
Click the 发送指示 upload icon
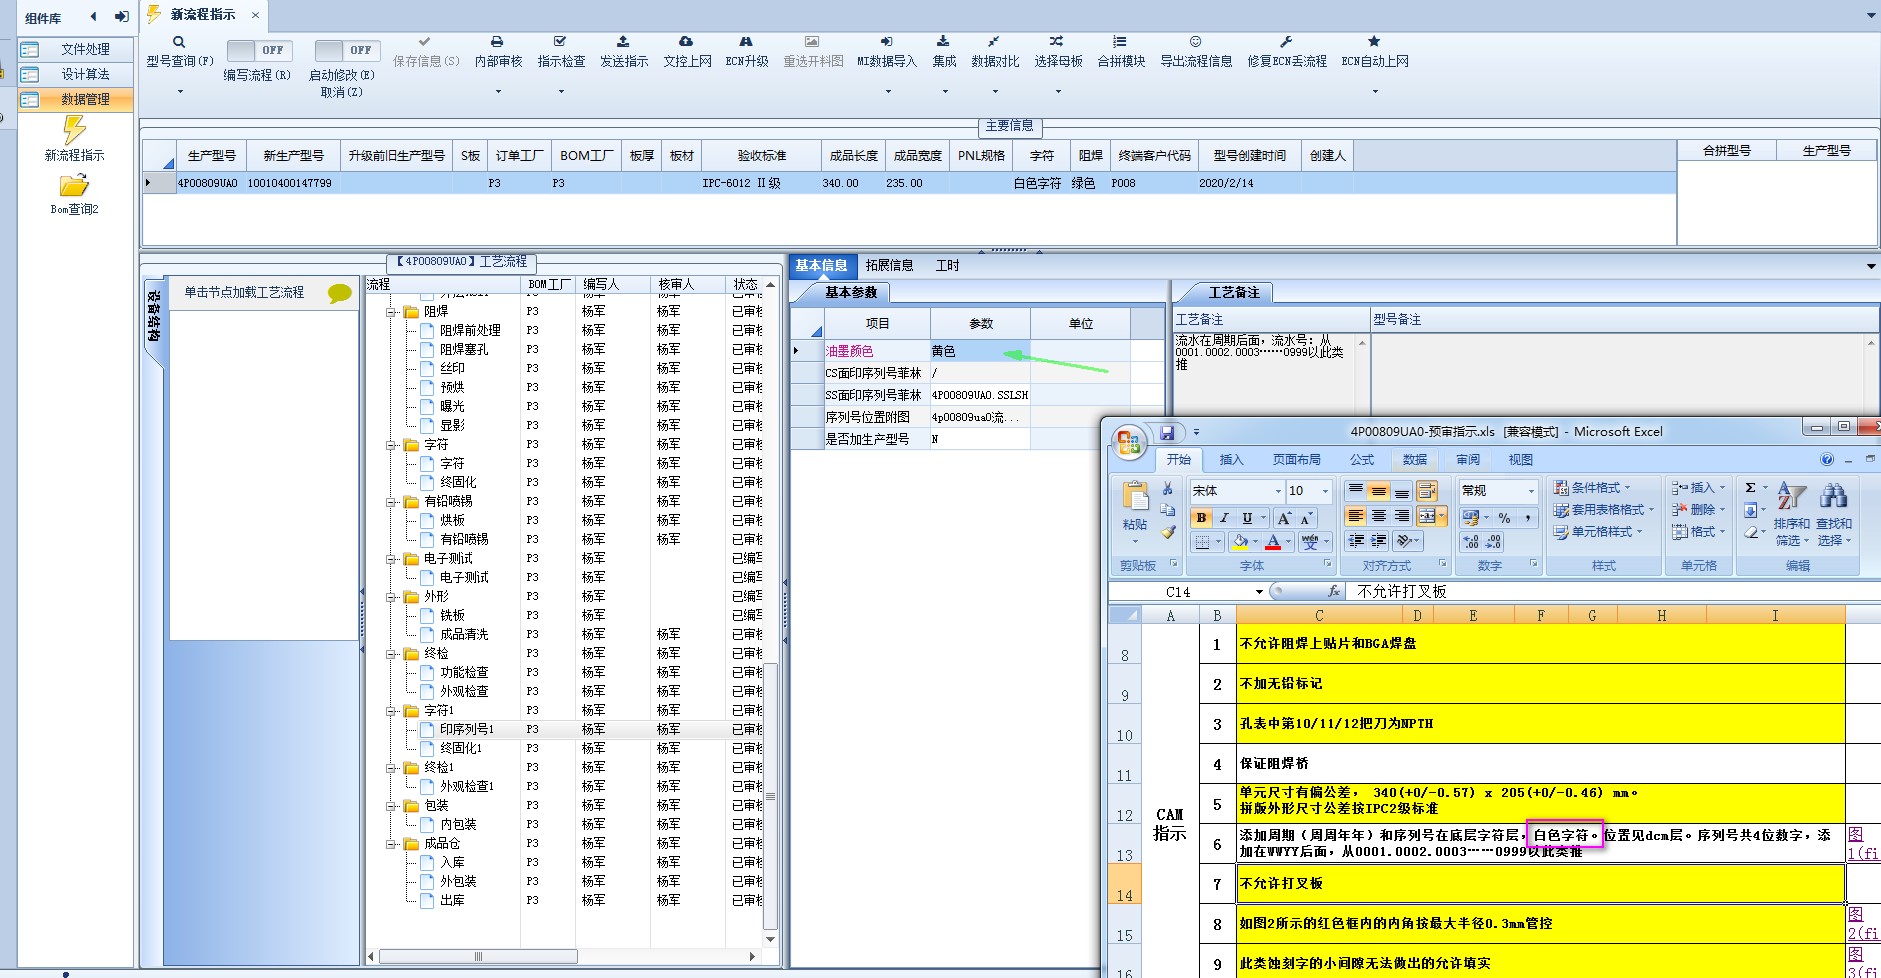coord(623,42)
